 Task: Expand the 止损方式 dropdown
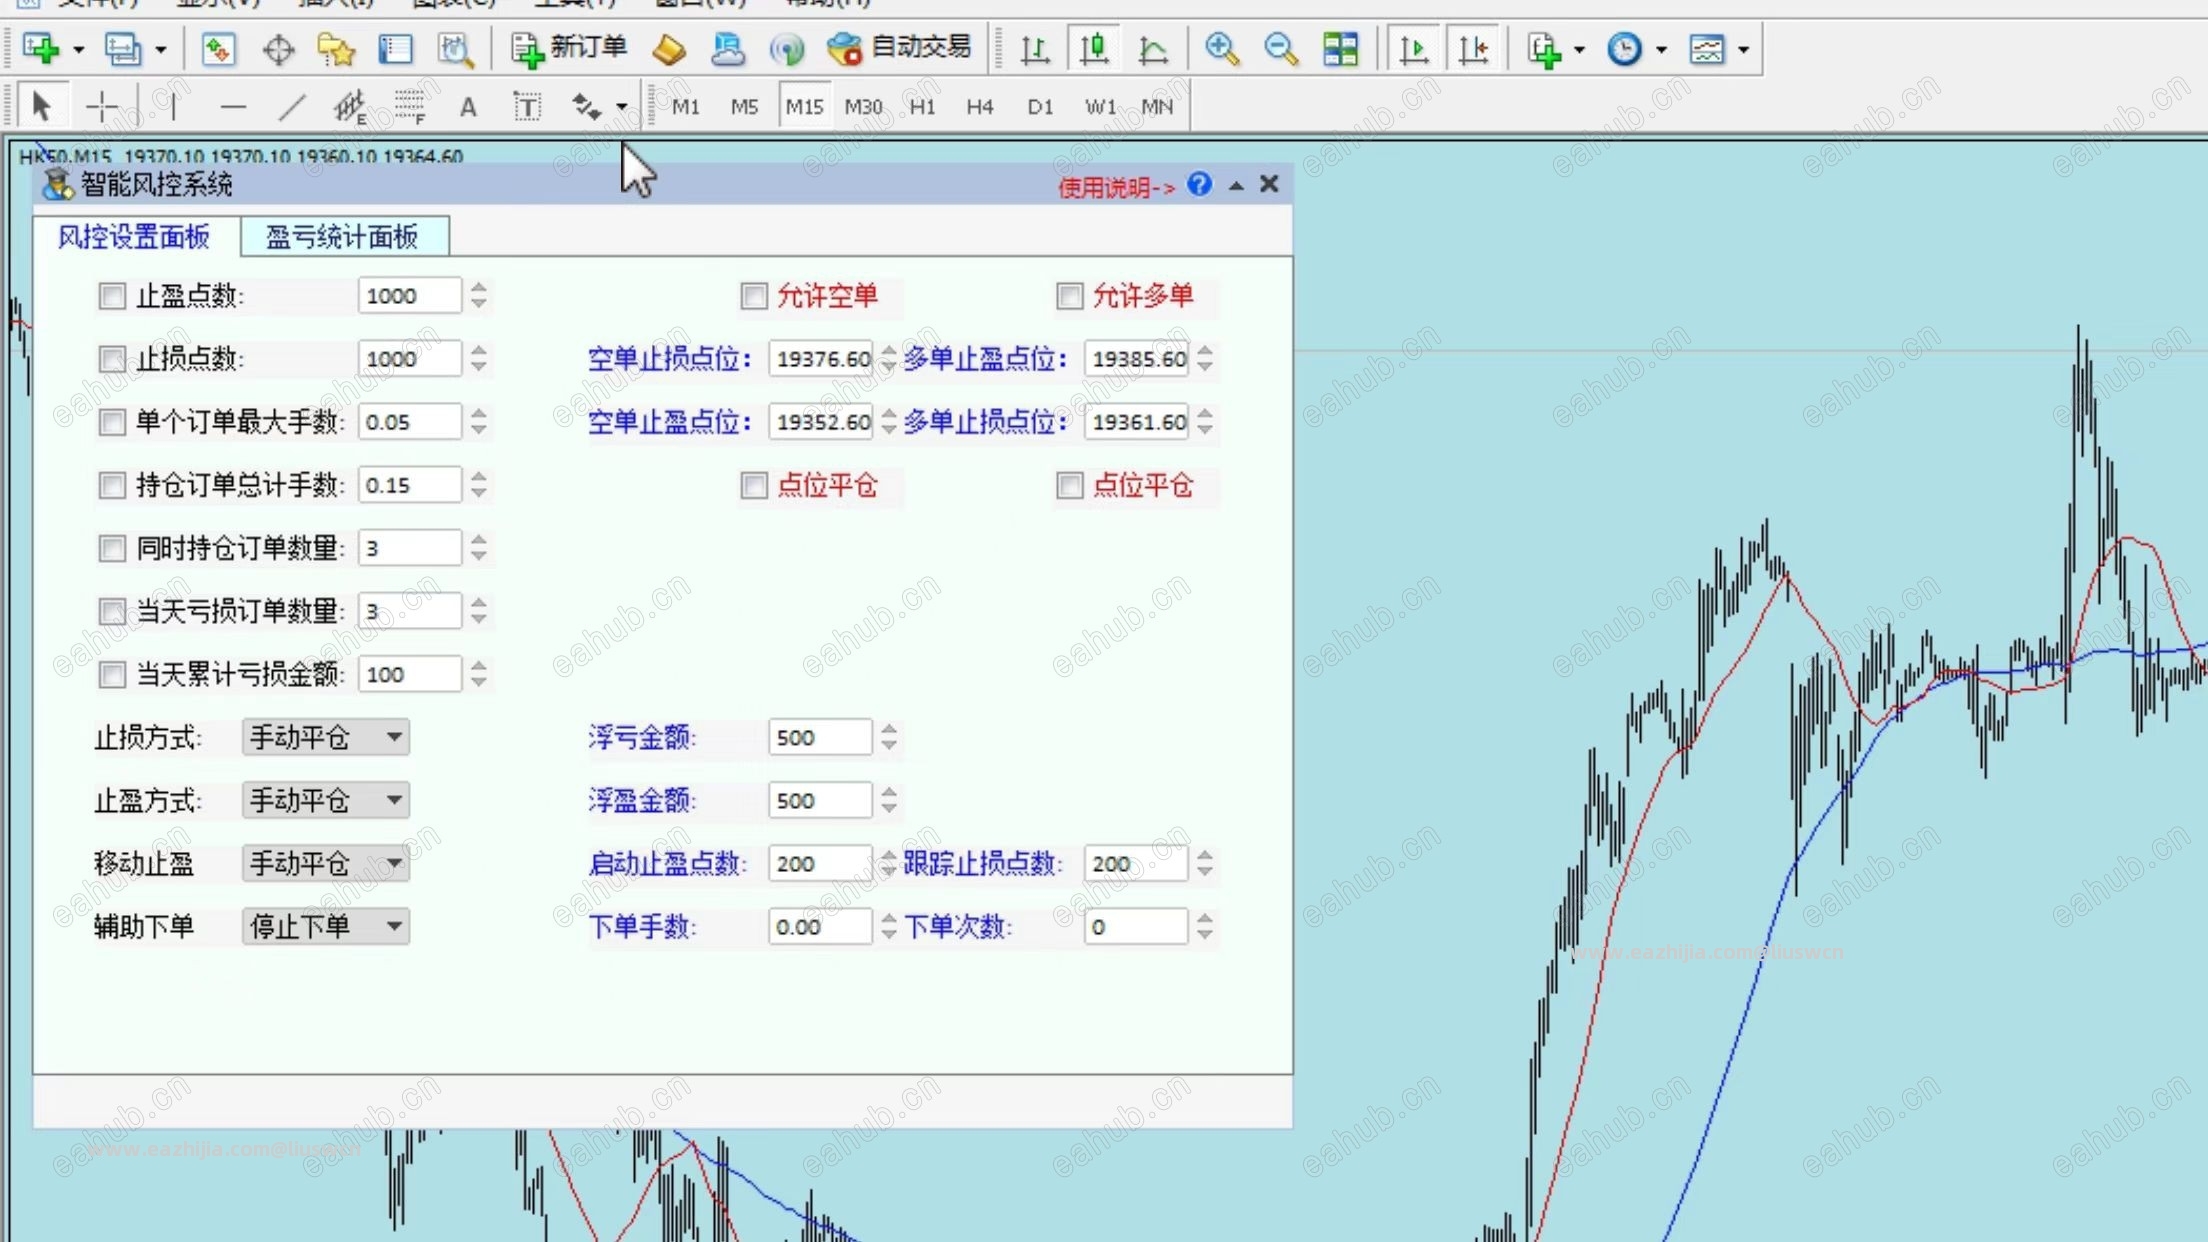click(326, 738)
